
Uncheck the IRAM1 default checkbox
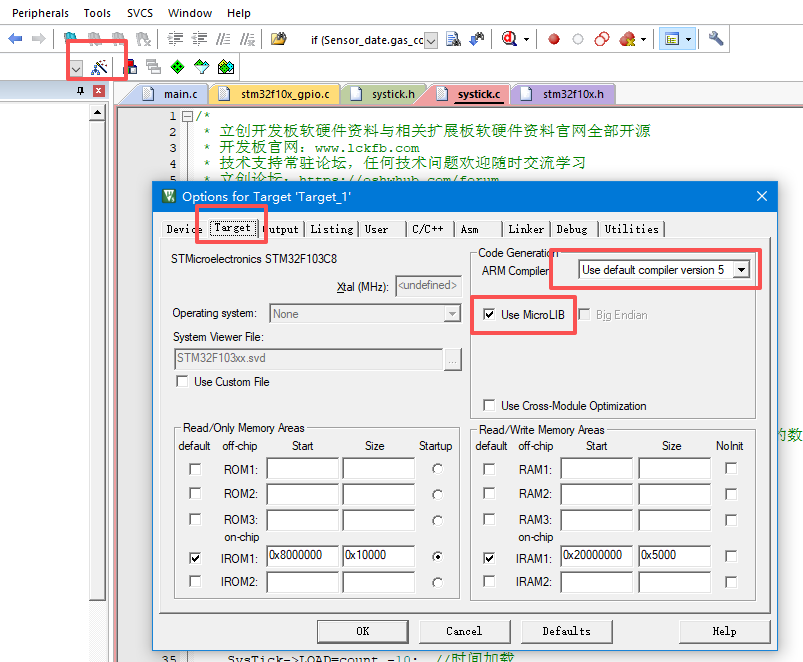[x=489, y=558]
